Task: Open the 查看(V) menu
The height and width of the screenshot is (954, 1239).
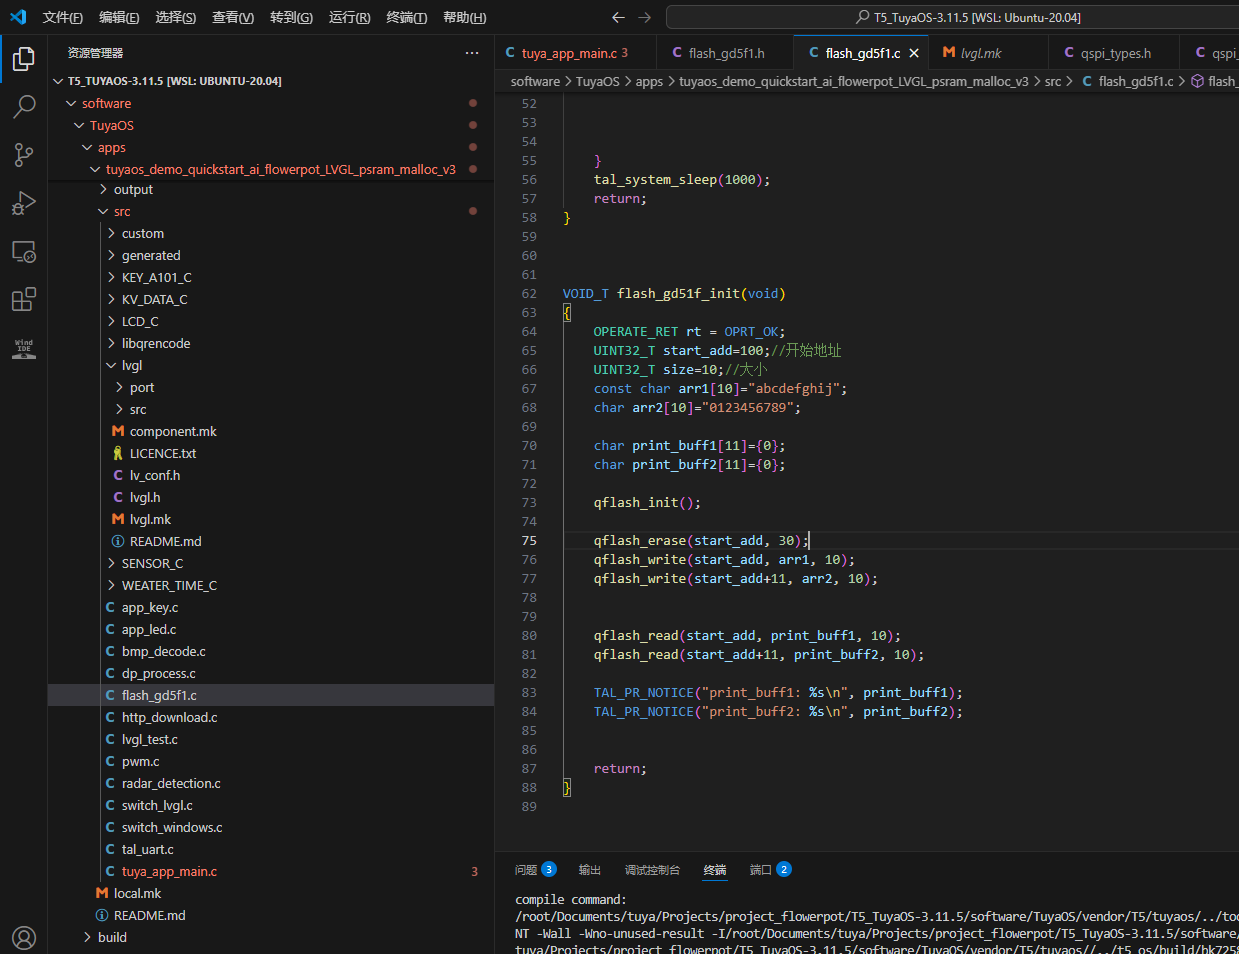Action: [233, 17]
